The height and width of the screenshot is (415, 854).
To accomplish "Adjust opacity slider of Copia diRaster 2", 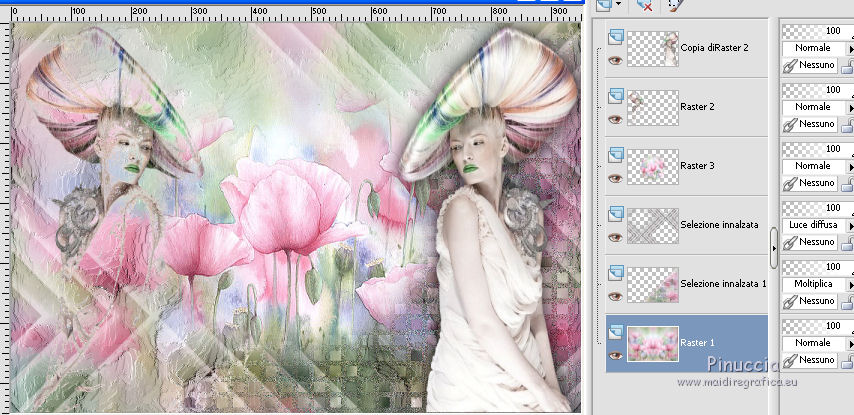I will pyautogui.click(x=818, y=32).
